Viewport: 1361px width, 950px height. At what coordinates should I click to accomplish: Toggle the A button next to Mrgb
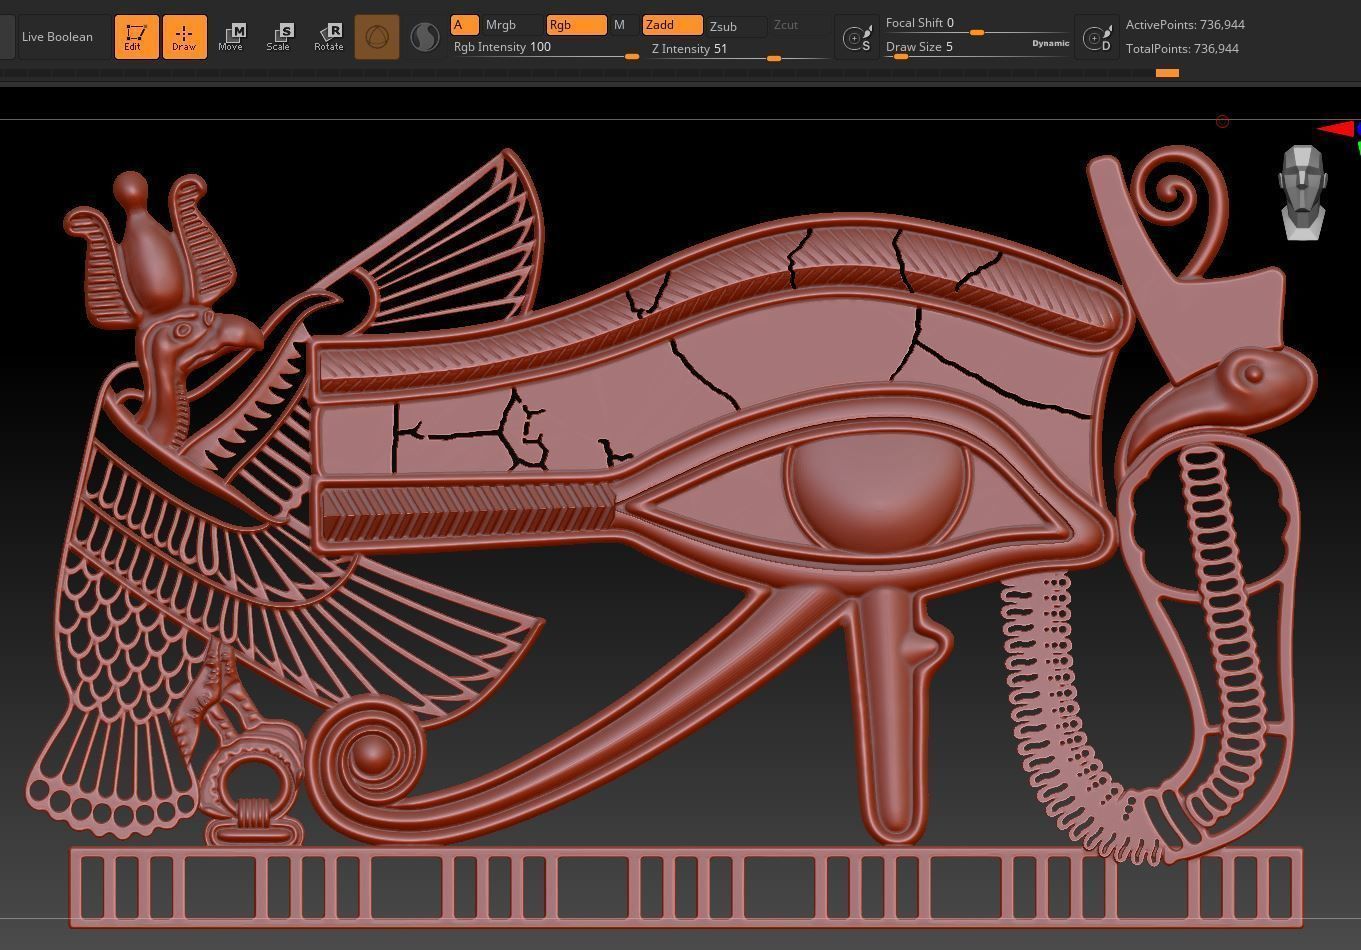tap(464, 25)
